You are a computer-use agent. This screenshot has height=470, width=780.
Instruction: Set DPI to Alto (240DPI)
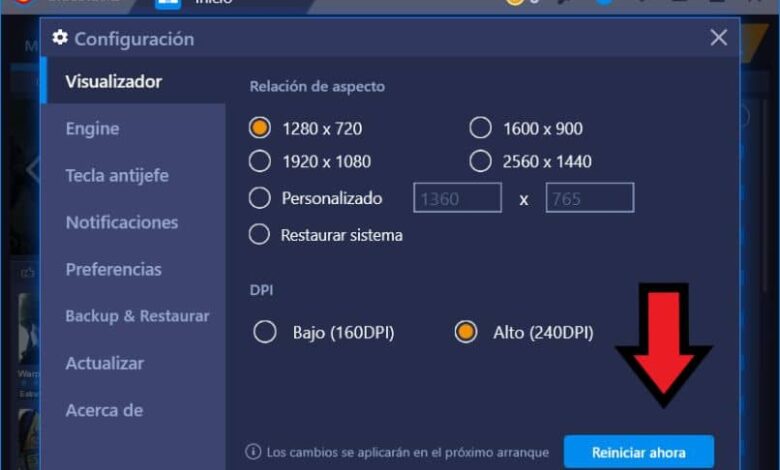coord(465,332)
